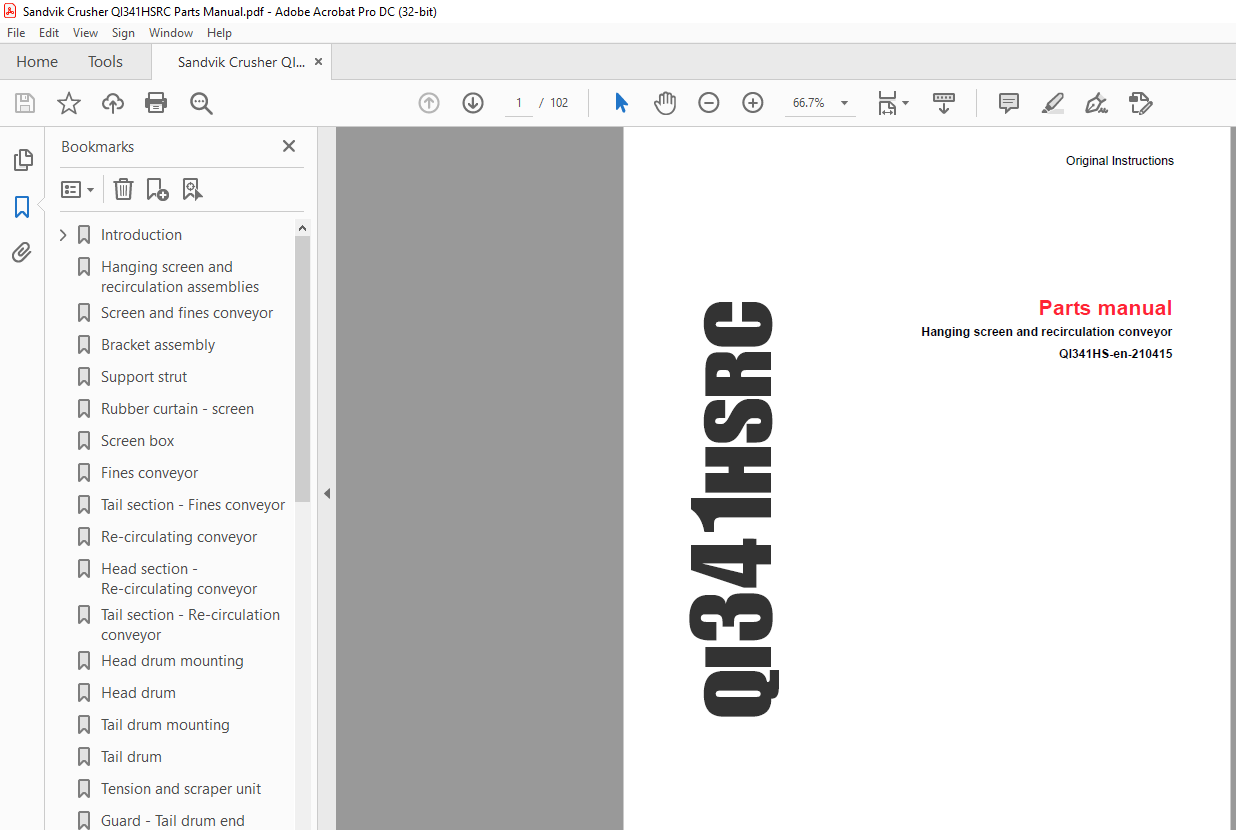Click the Stamp tool icon
This screenshot has width=1236, height=830.
(x=1141, y=103)
